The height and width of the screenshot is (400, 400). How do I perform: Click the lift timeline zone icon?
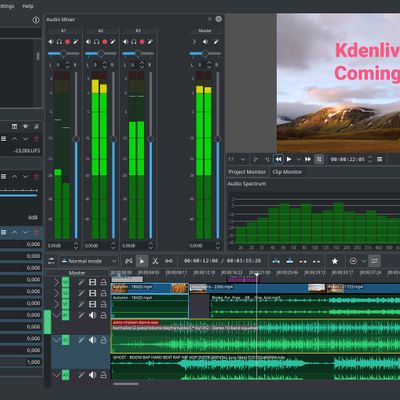click(316, 261)
